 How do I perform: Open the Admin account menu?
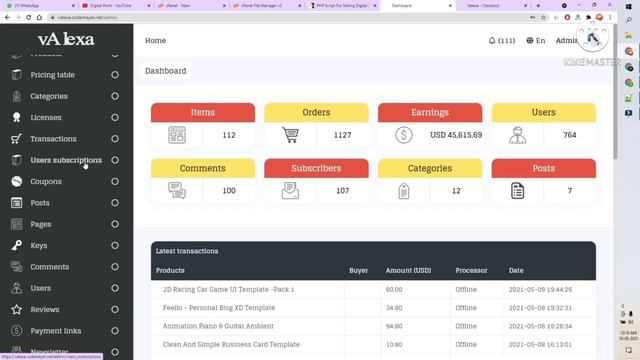click(567, 40)
